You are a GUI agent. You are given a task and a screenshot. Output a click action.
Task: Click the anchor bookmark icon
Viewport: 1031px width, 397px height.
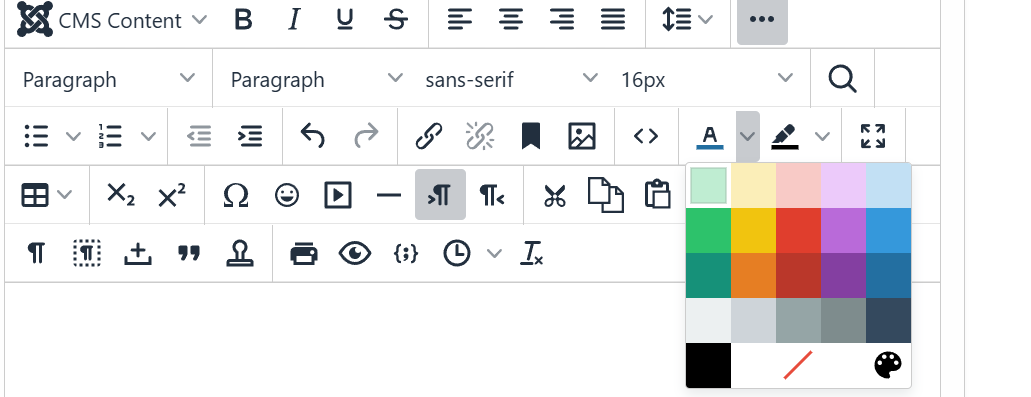pyautogui.click(x=531, y=137)
